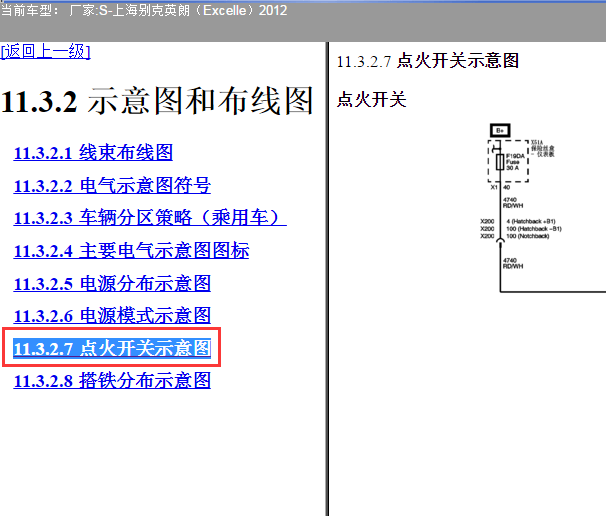Select 11.3.2.7 点火开关示意图 link

point(112,348)
